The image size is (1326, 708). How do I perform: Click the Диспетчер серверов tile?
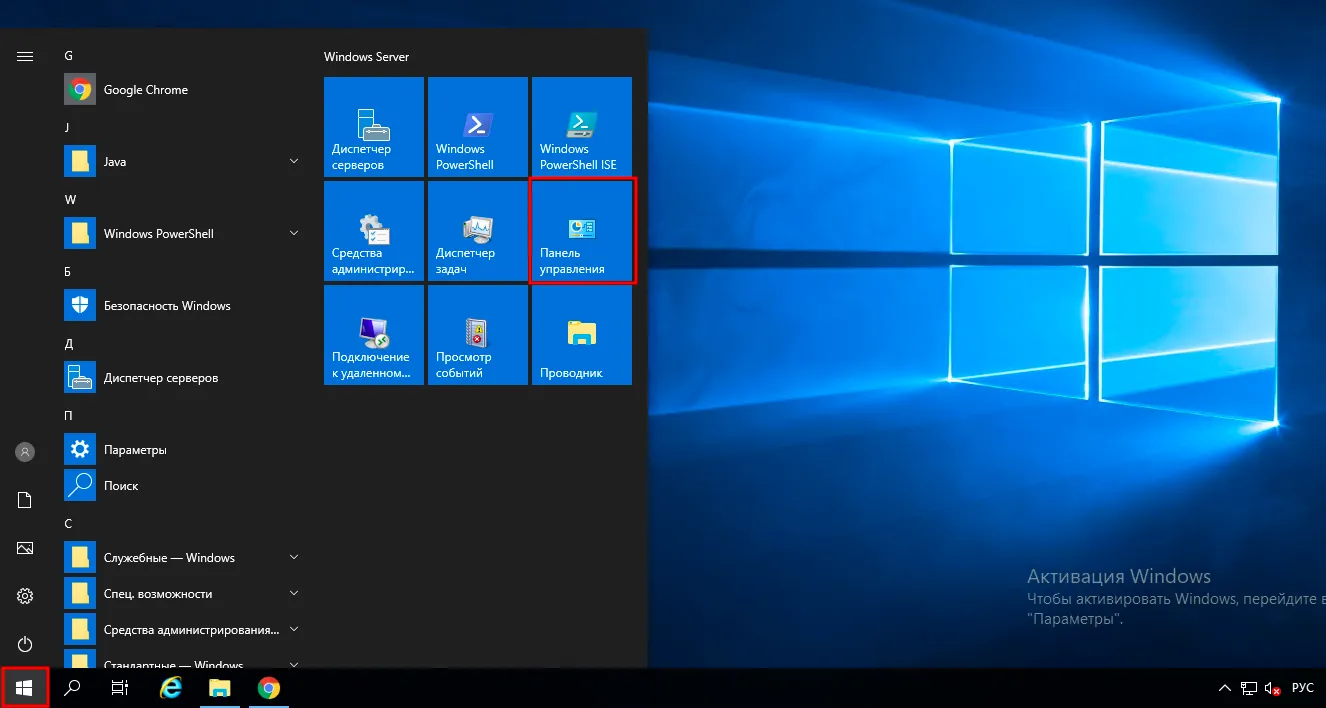[374, 127]
